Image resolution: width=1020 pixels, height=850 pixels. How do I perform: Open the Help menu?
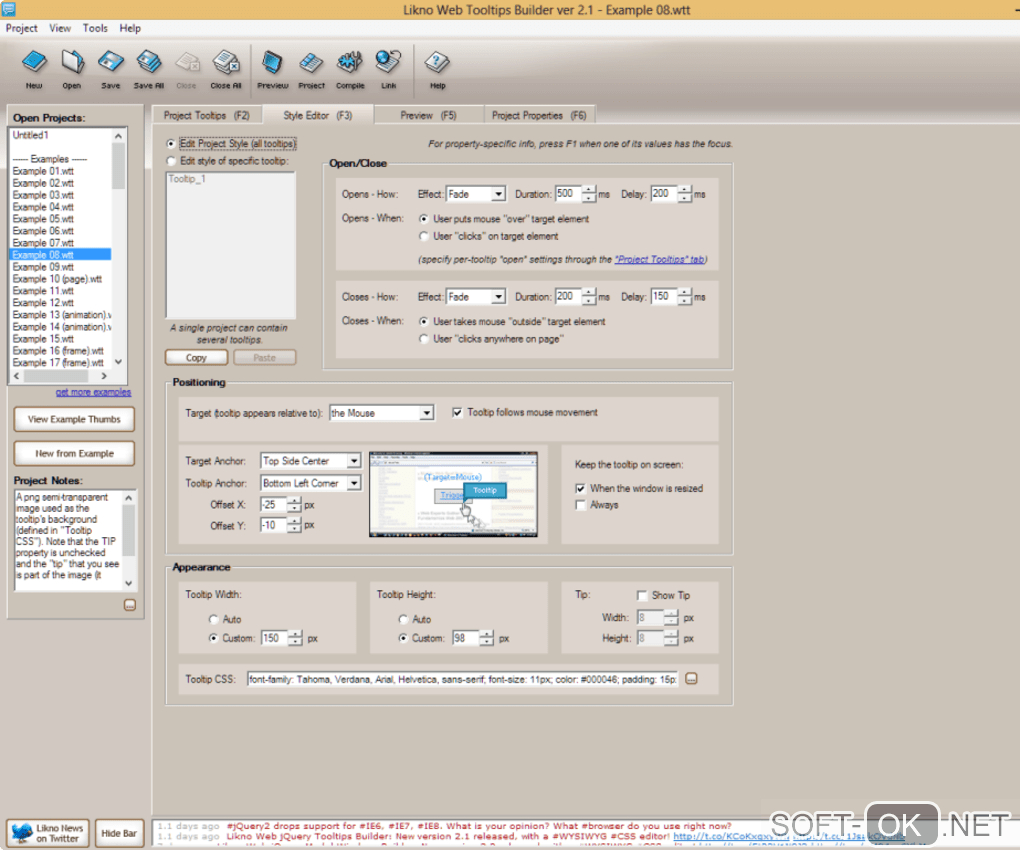130,28
